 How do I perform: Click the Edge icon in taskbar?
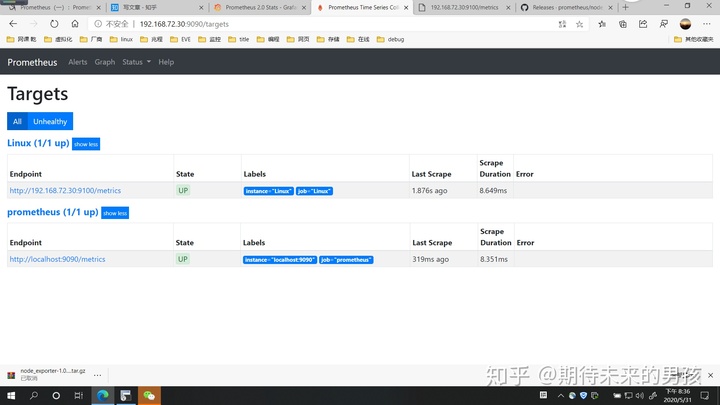pos(102,395)
